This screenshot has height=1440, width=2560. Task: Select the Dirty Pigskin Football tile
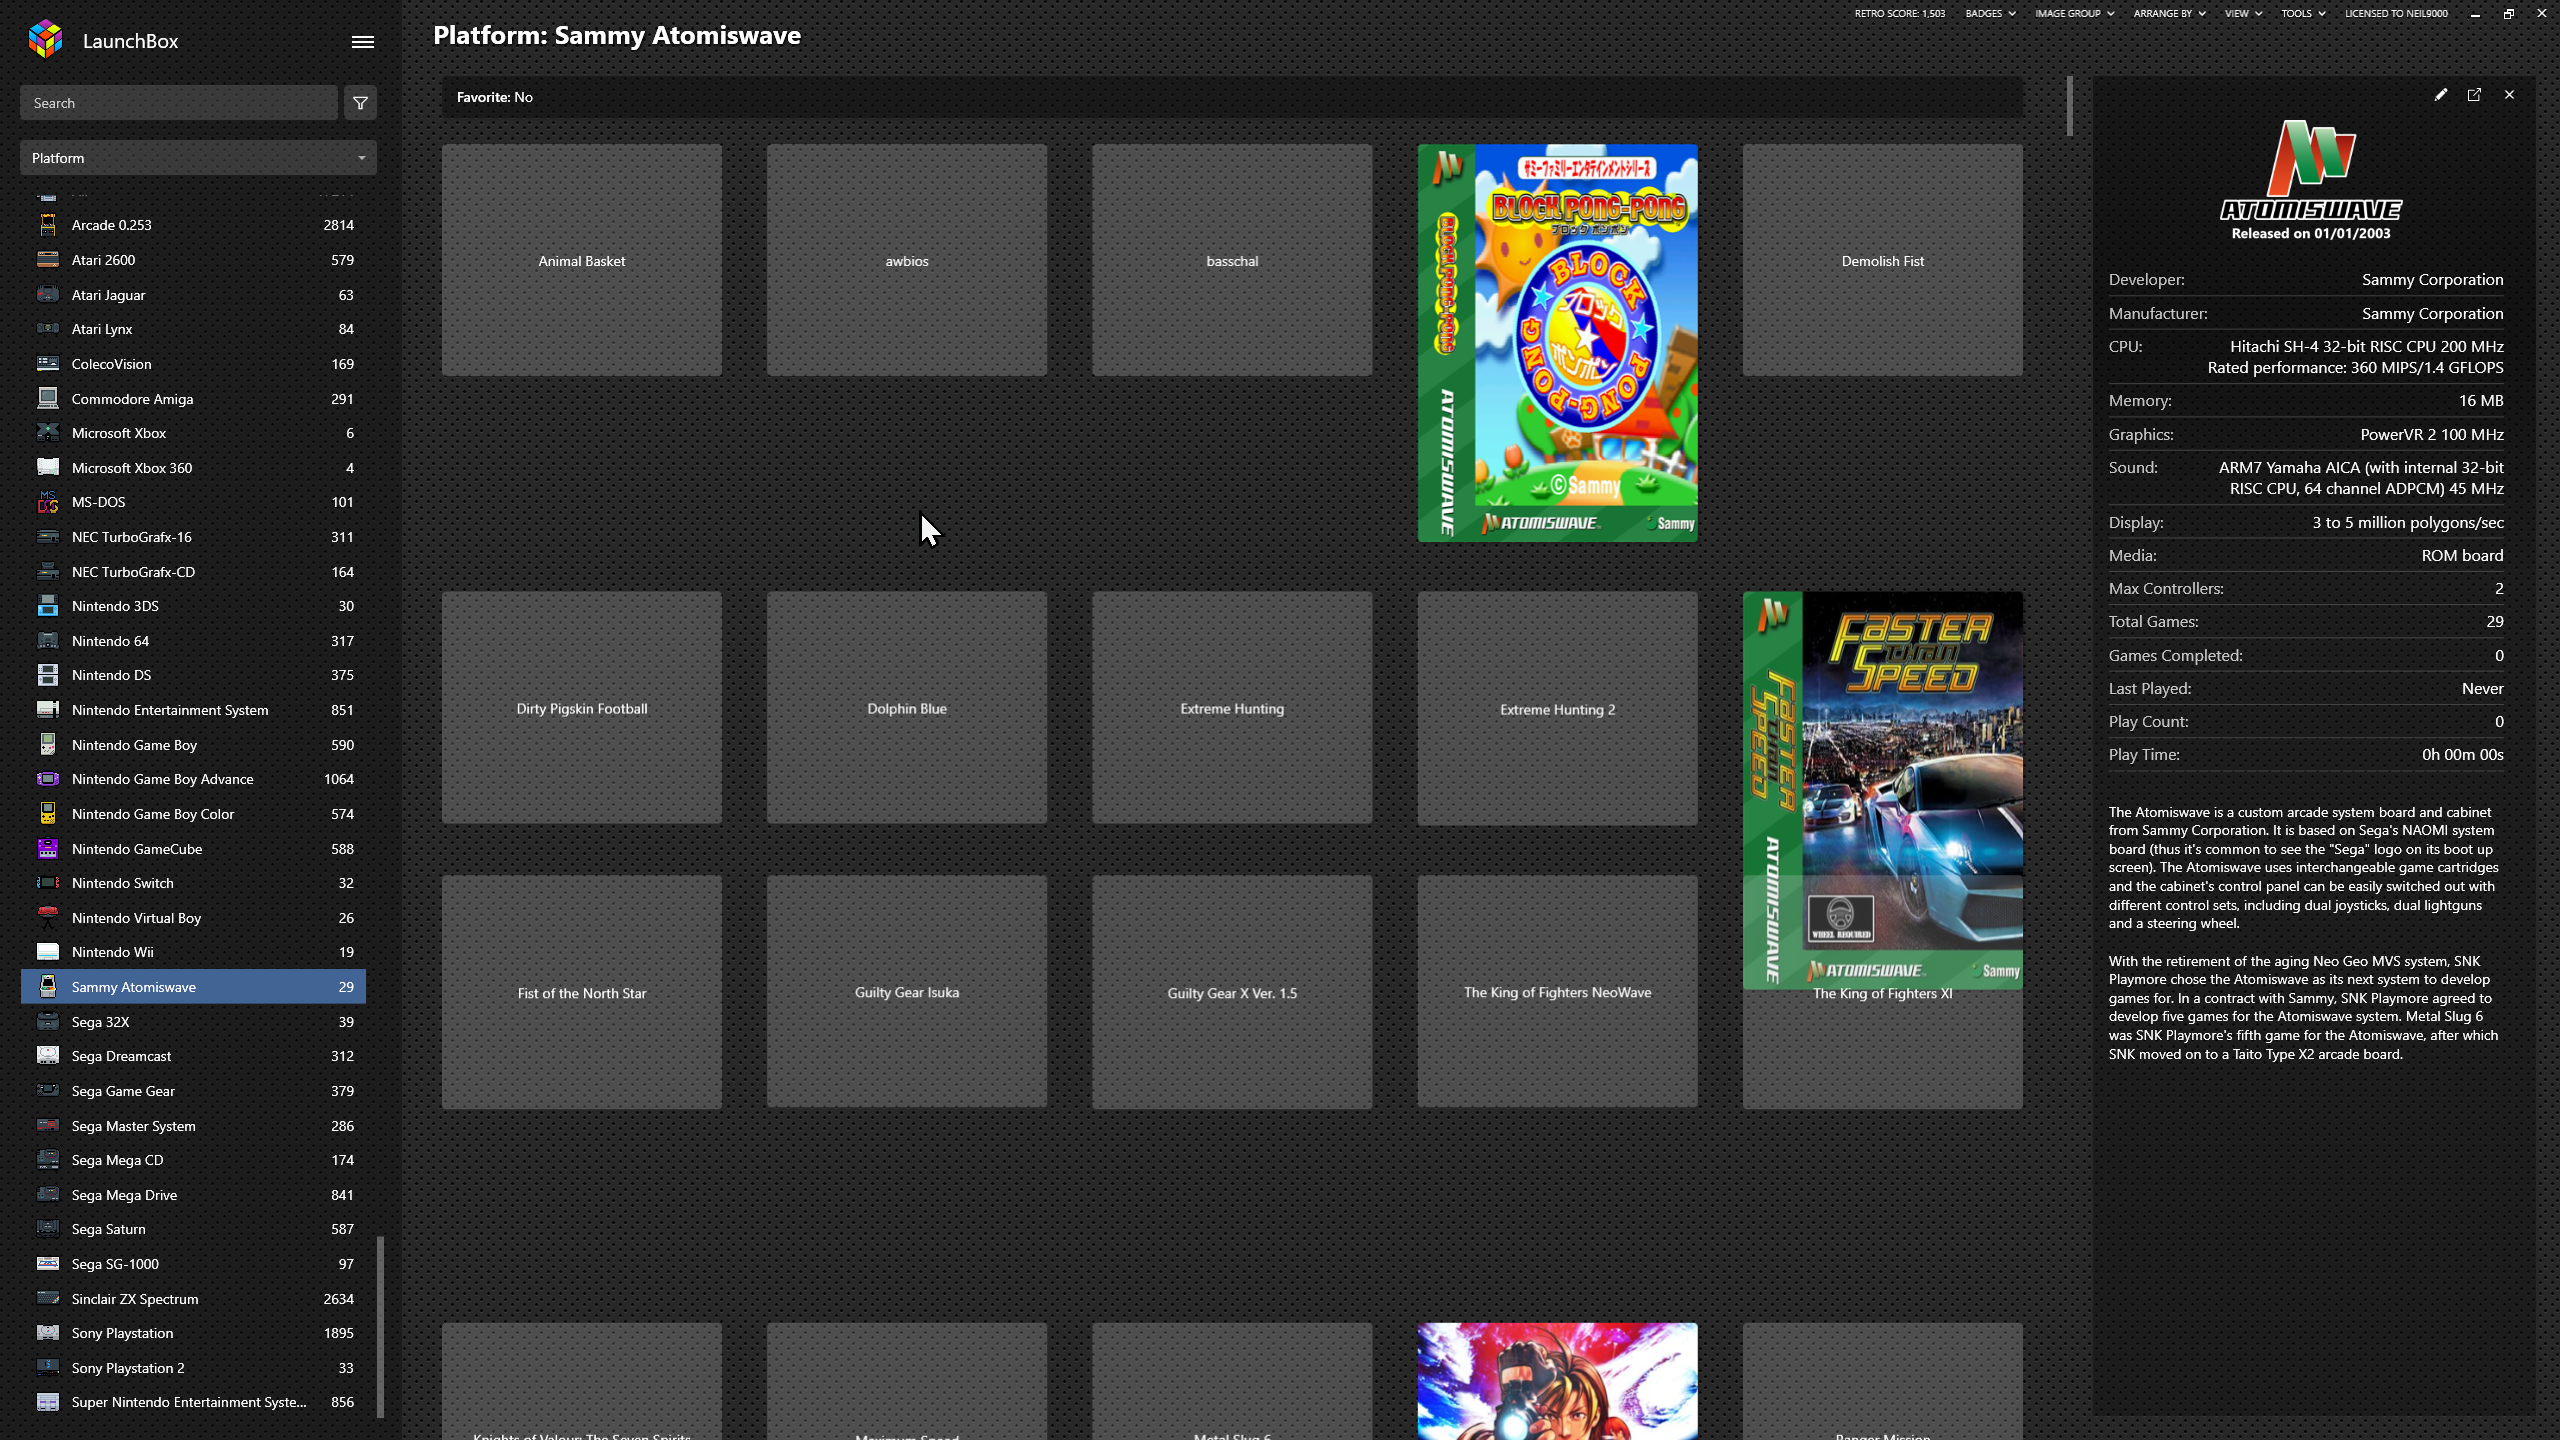pyautogui.click(x=581, y=708)
